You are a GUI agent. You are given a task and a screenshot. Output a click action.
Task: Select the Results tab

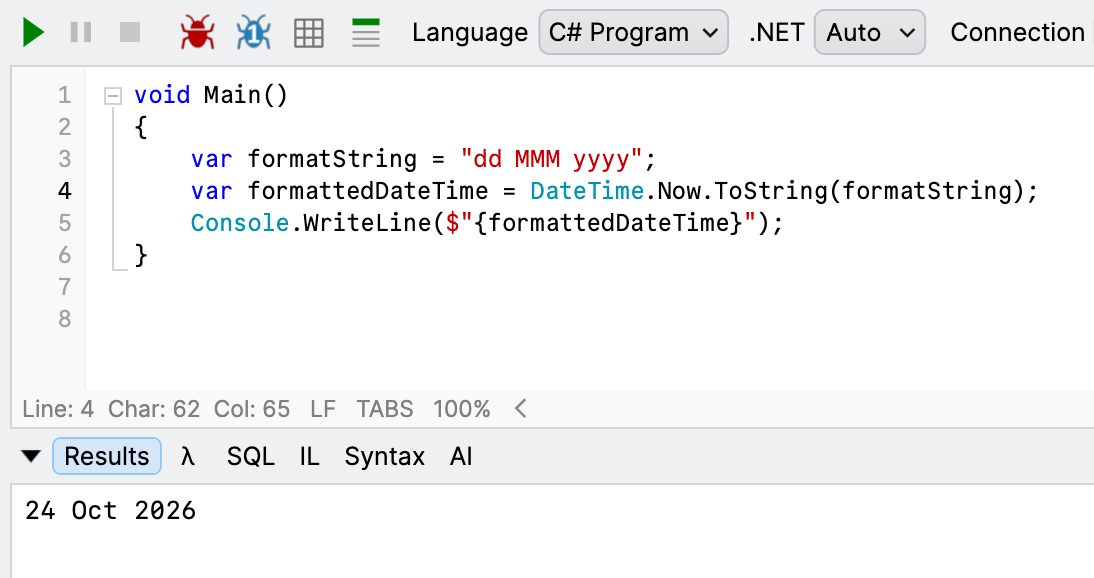107,457
